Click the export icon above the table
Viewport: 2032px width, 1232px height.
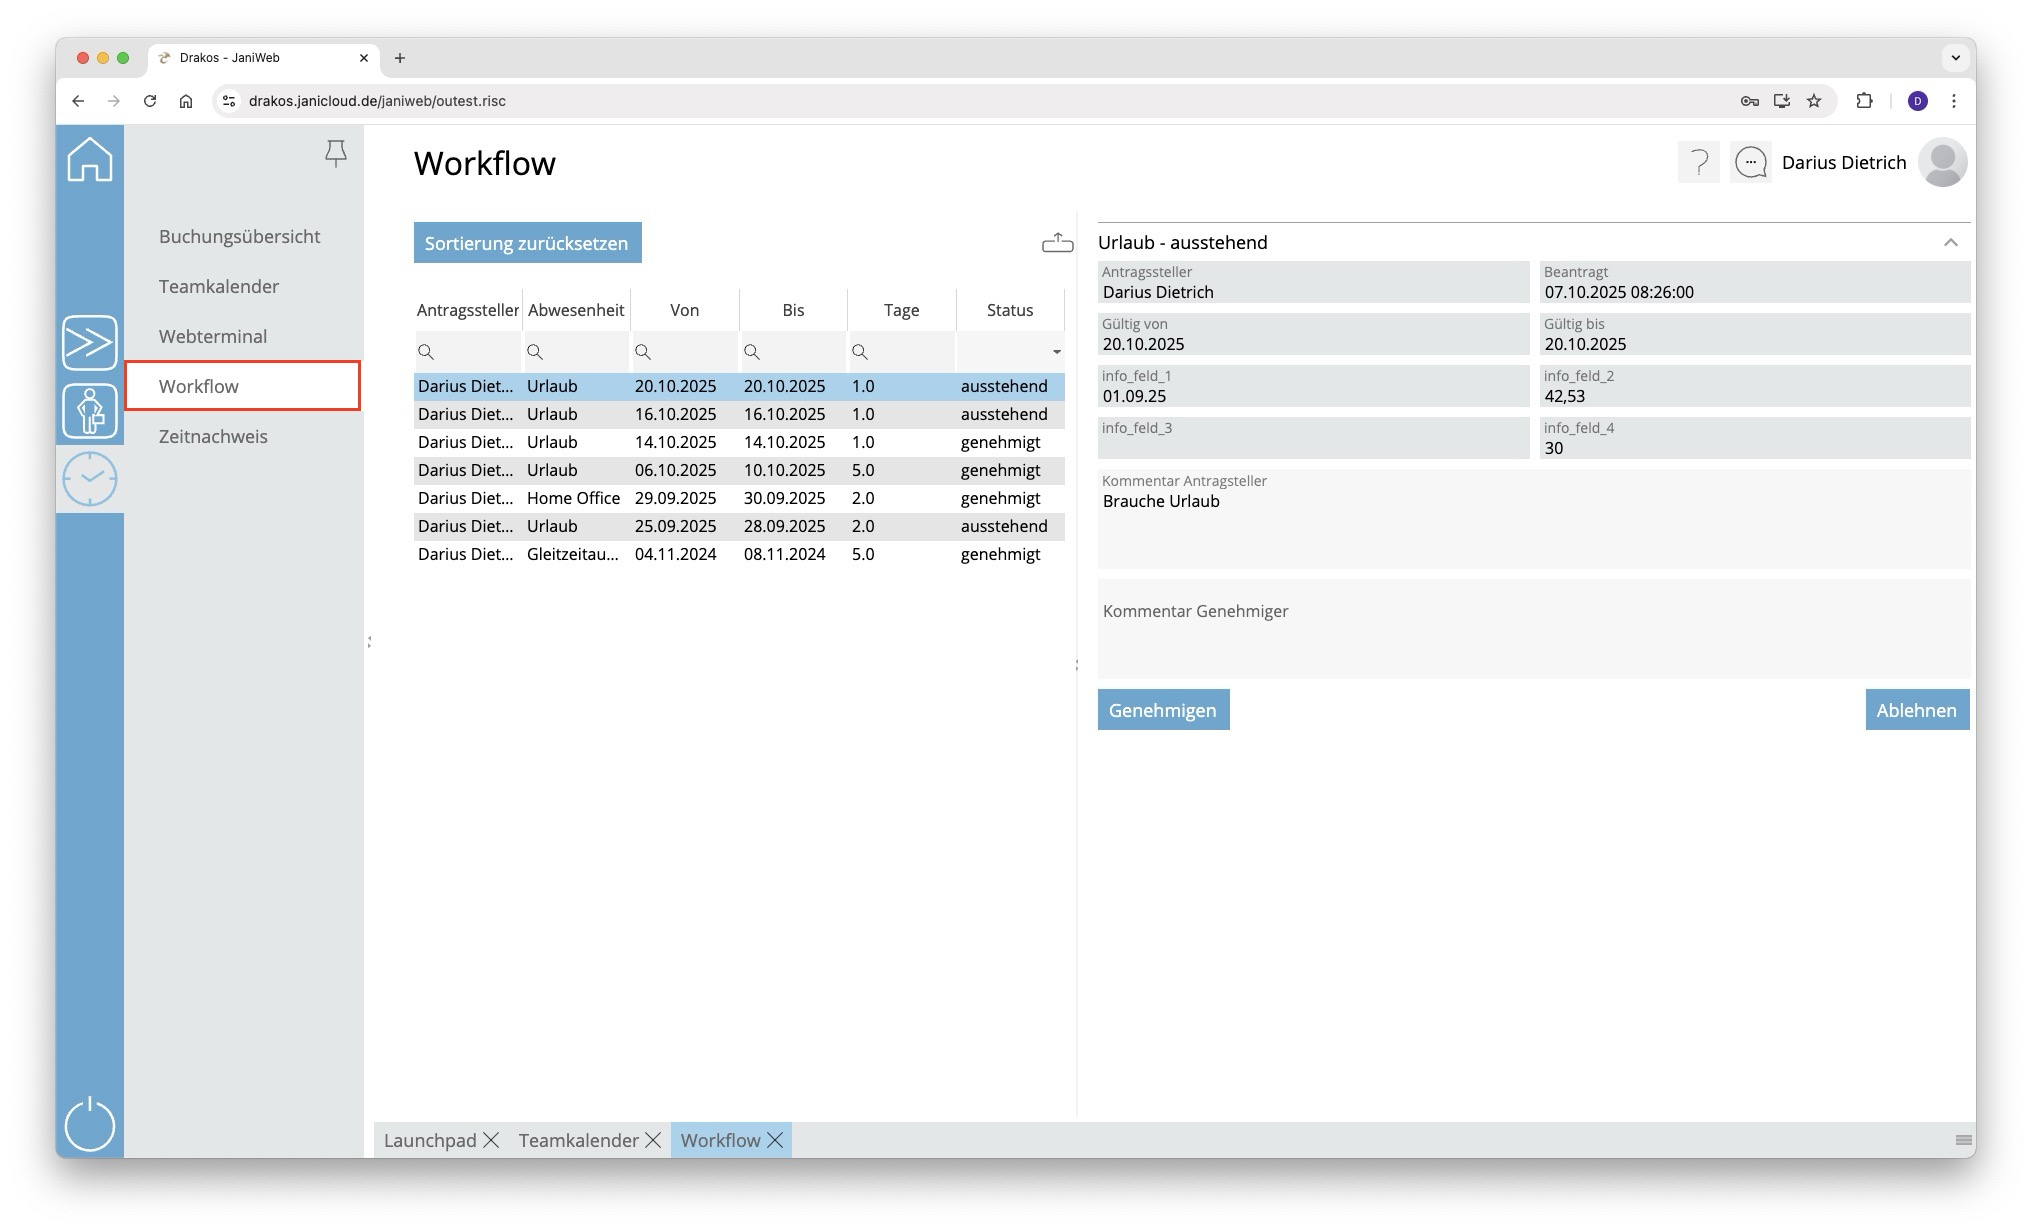click(1057, 243)
